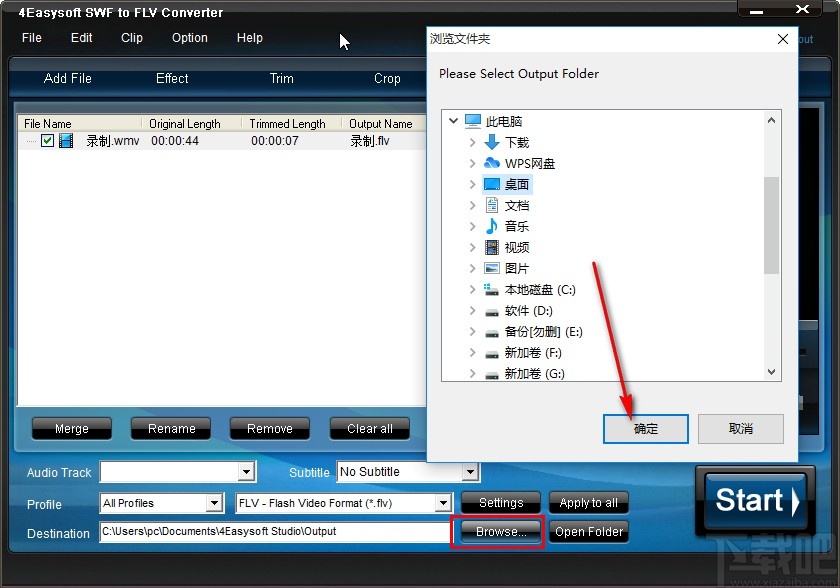Confirm folder selection with 确定 button

pyautogui.click(x=645, y=428)
